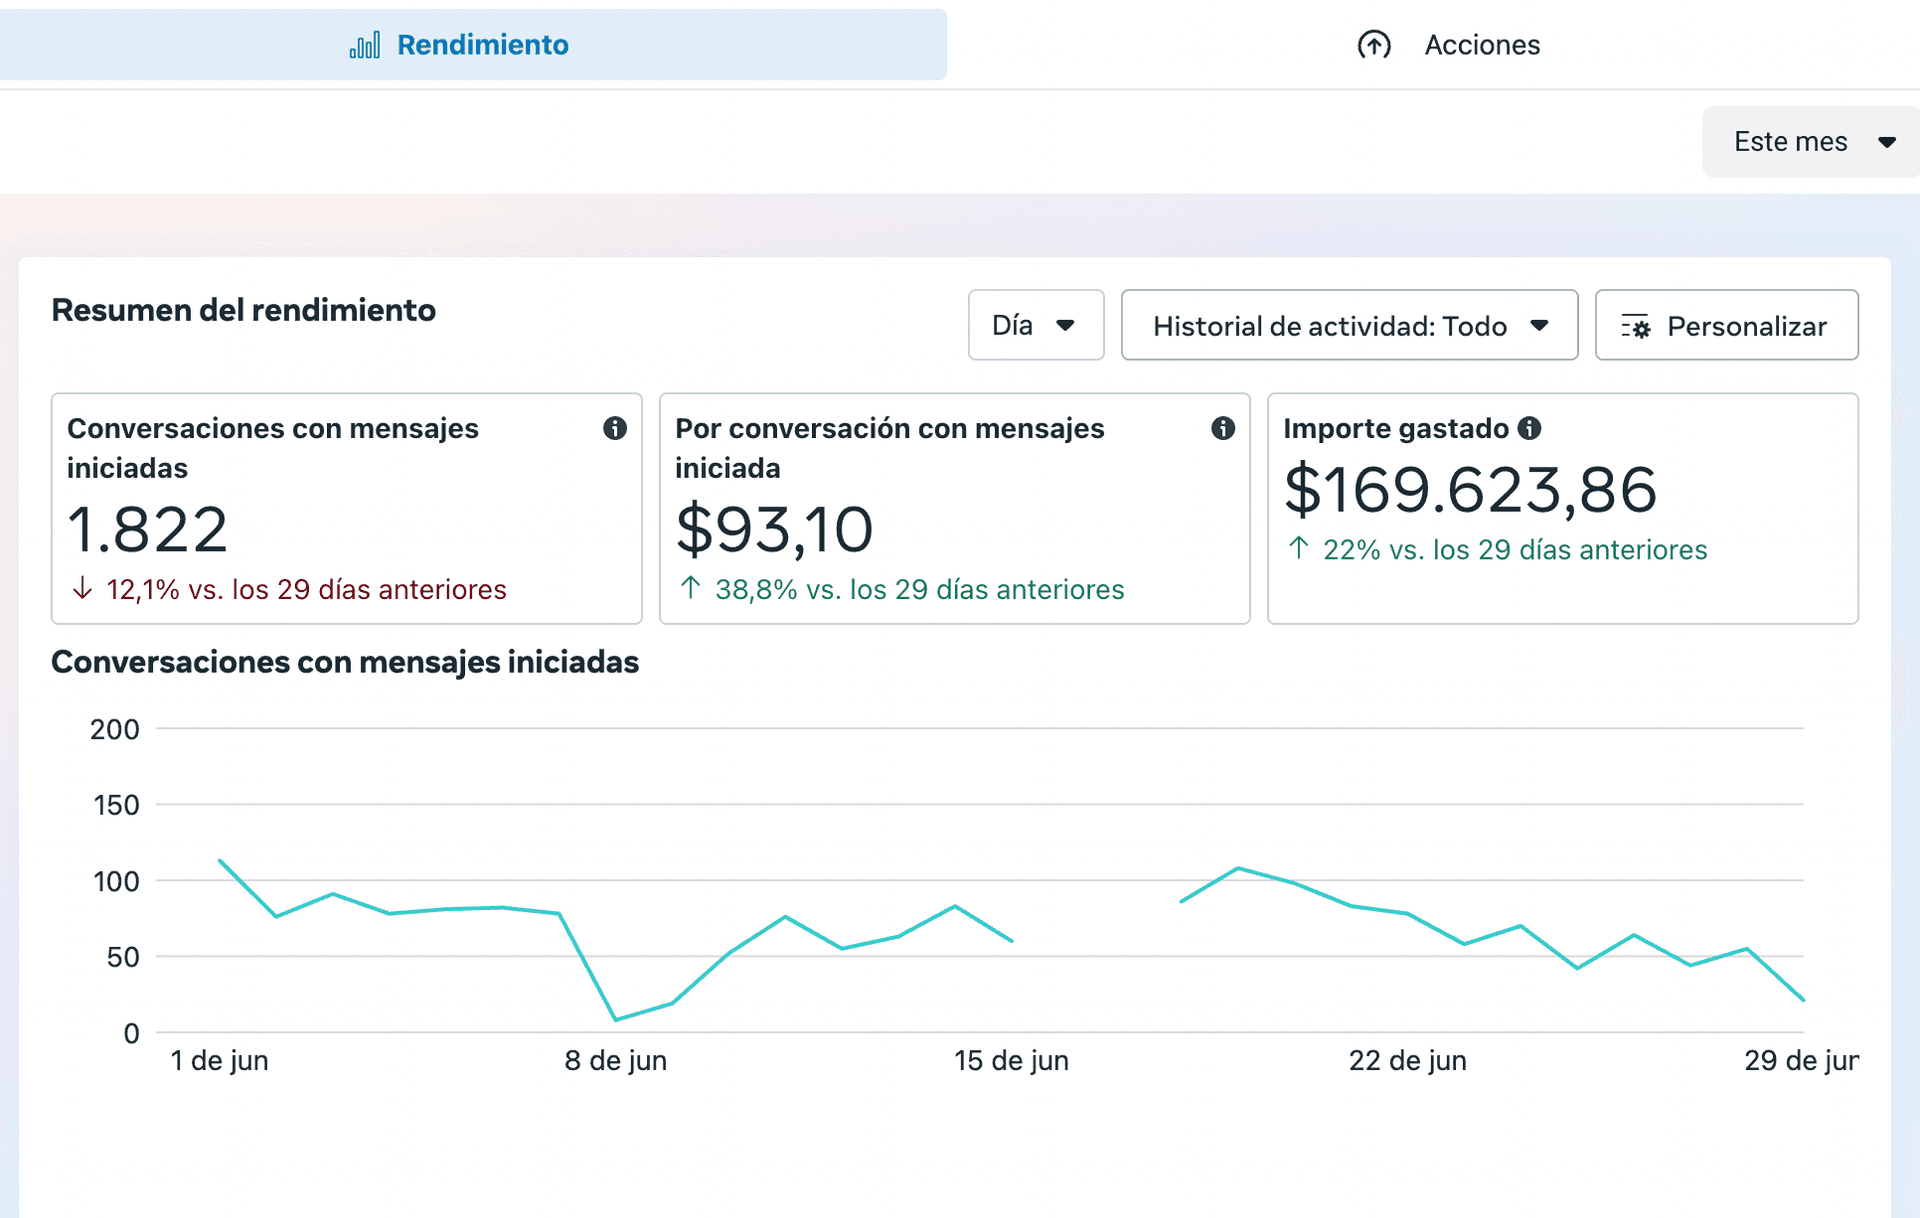
Task: Switch to the Acciones tab
Action: [1481, 45]
